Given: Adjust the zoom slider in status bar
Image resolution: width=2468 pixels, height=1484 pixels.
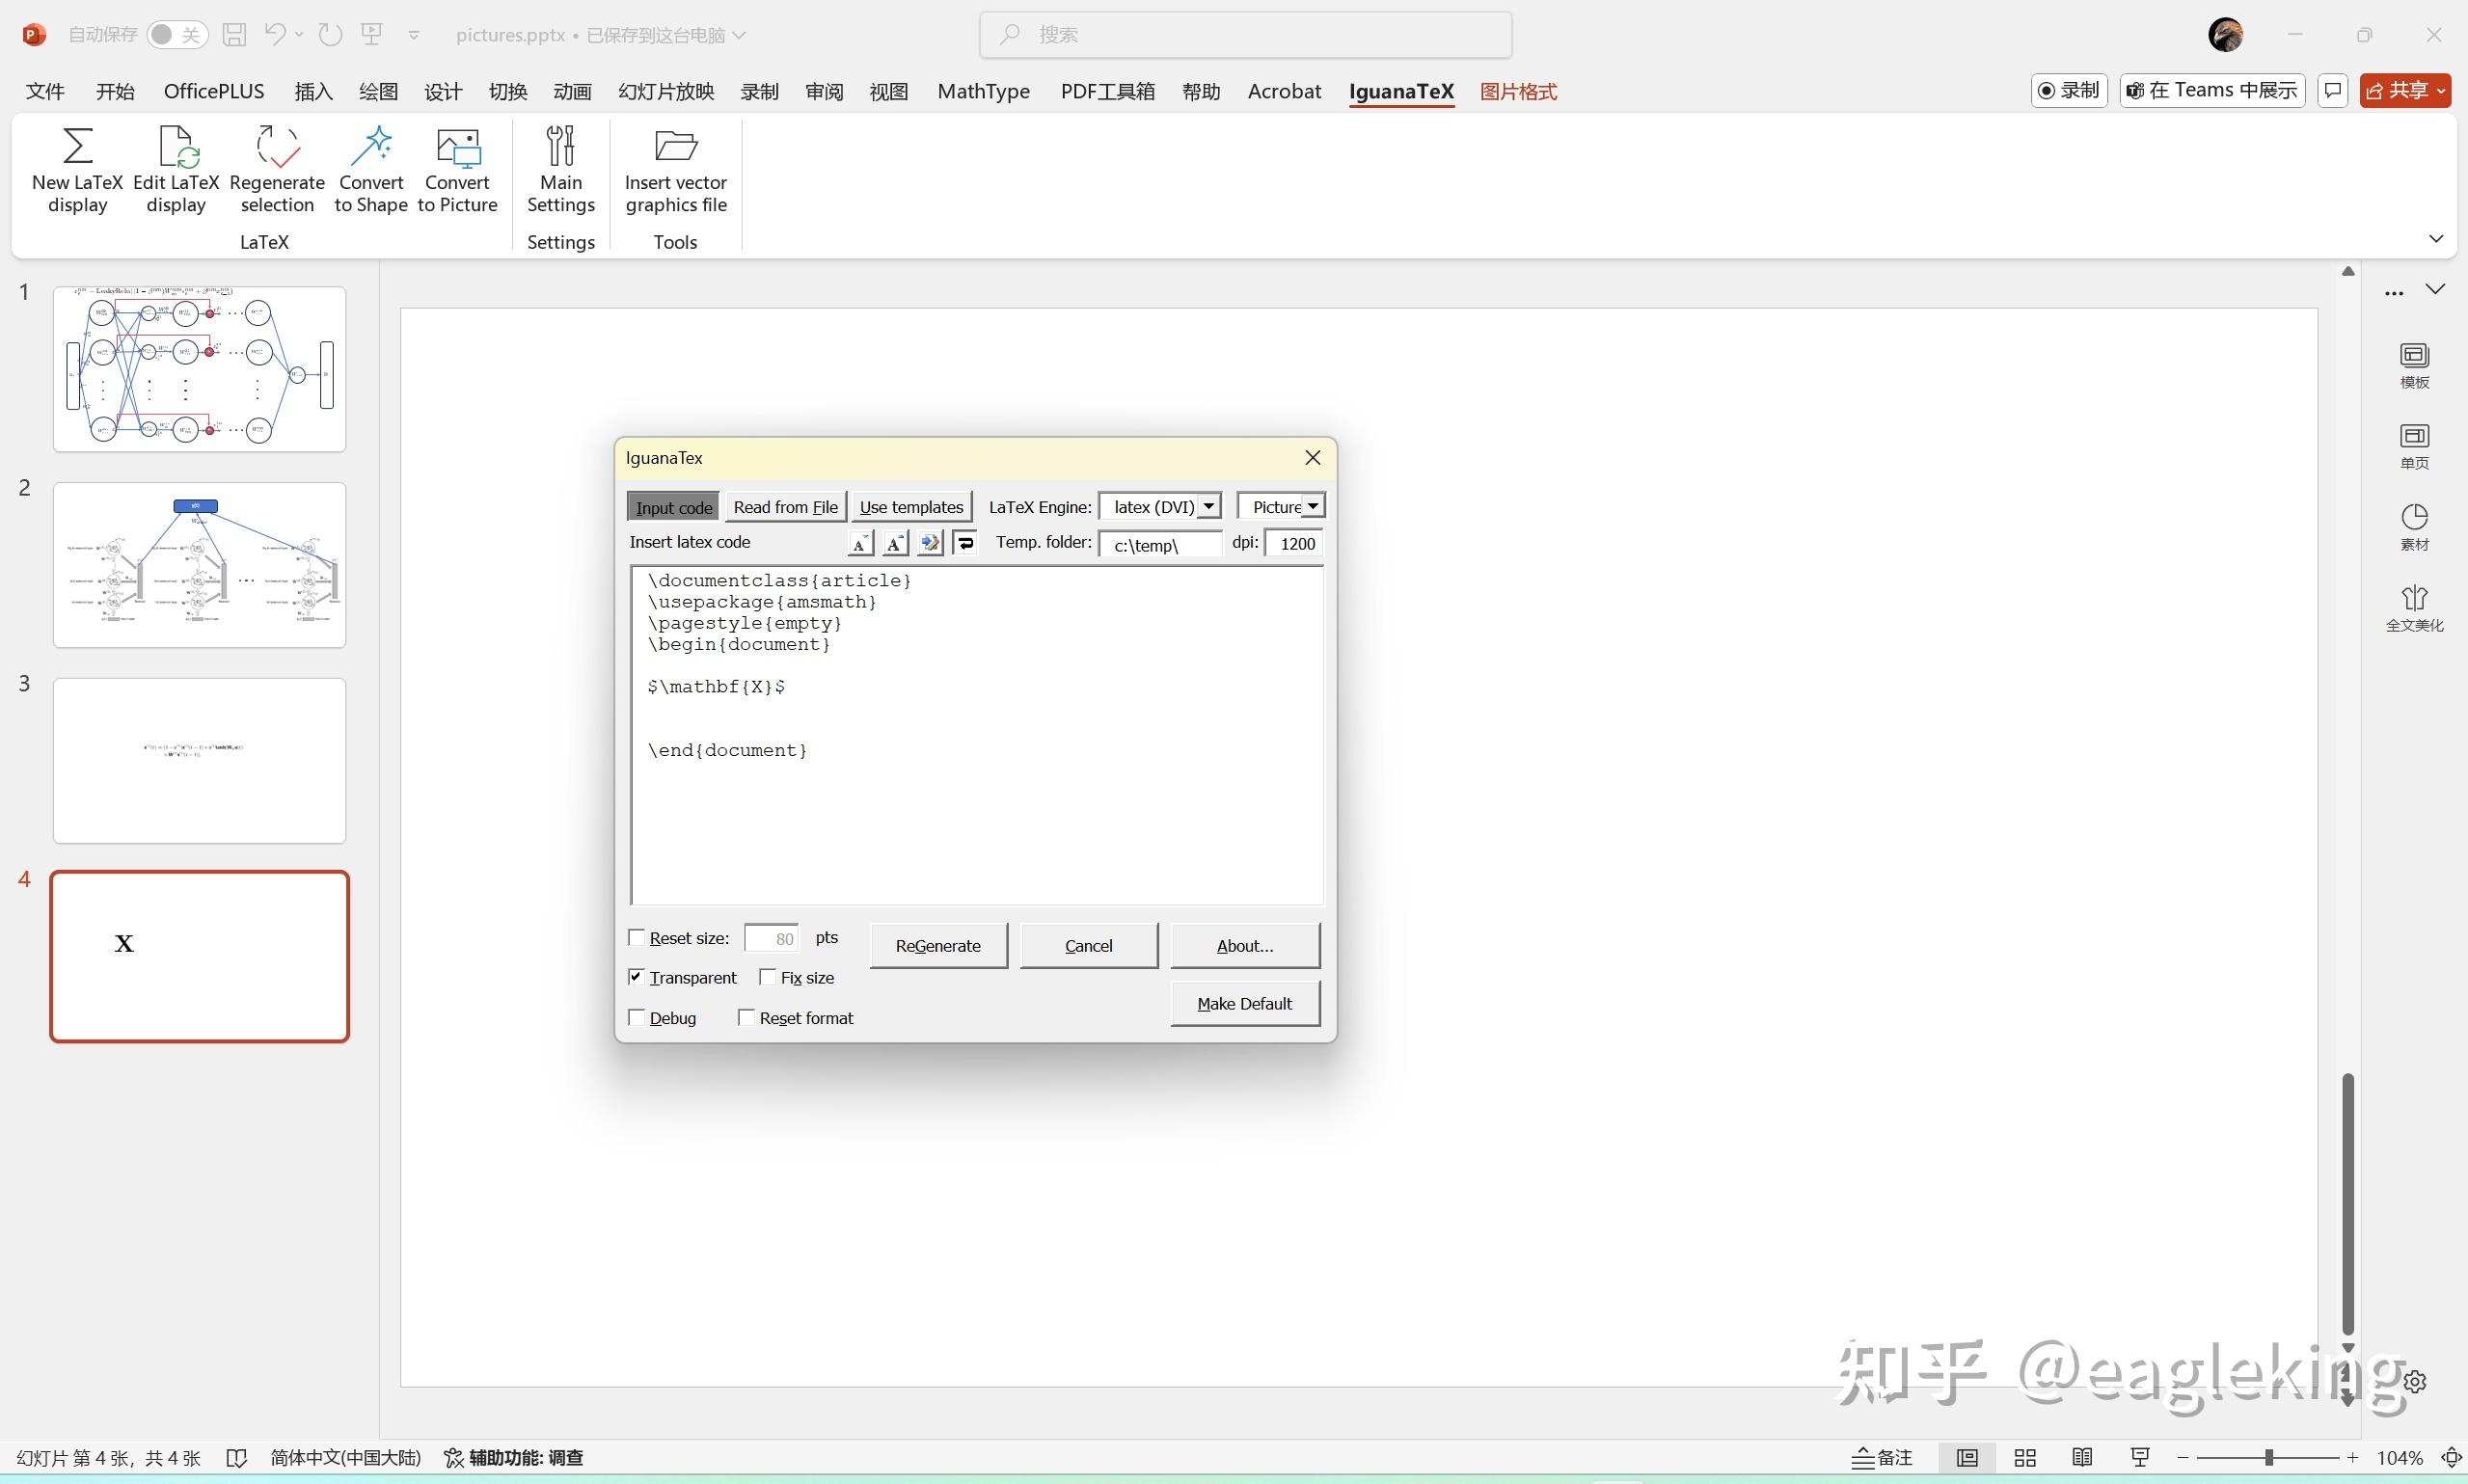Looking at the screenshot, I should 2268,1457.
